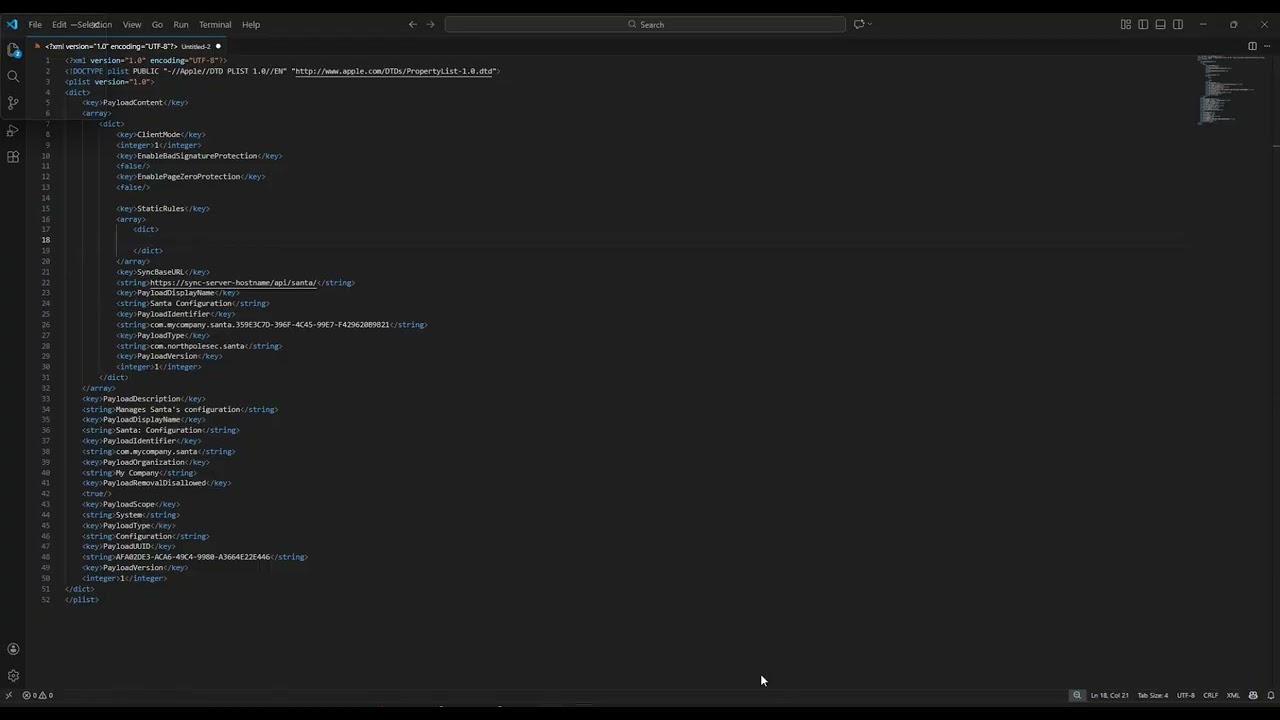1280x720 pixels.
Task: Click line number 18 in the gutter
Action: [x=46, y=240]
